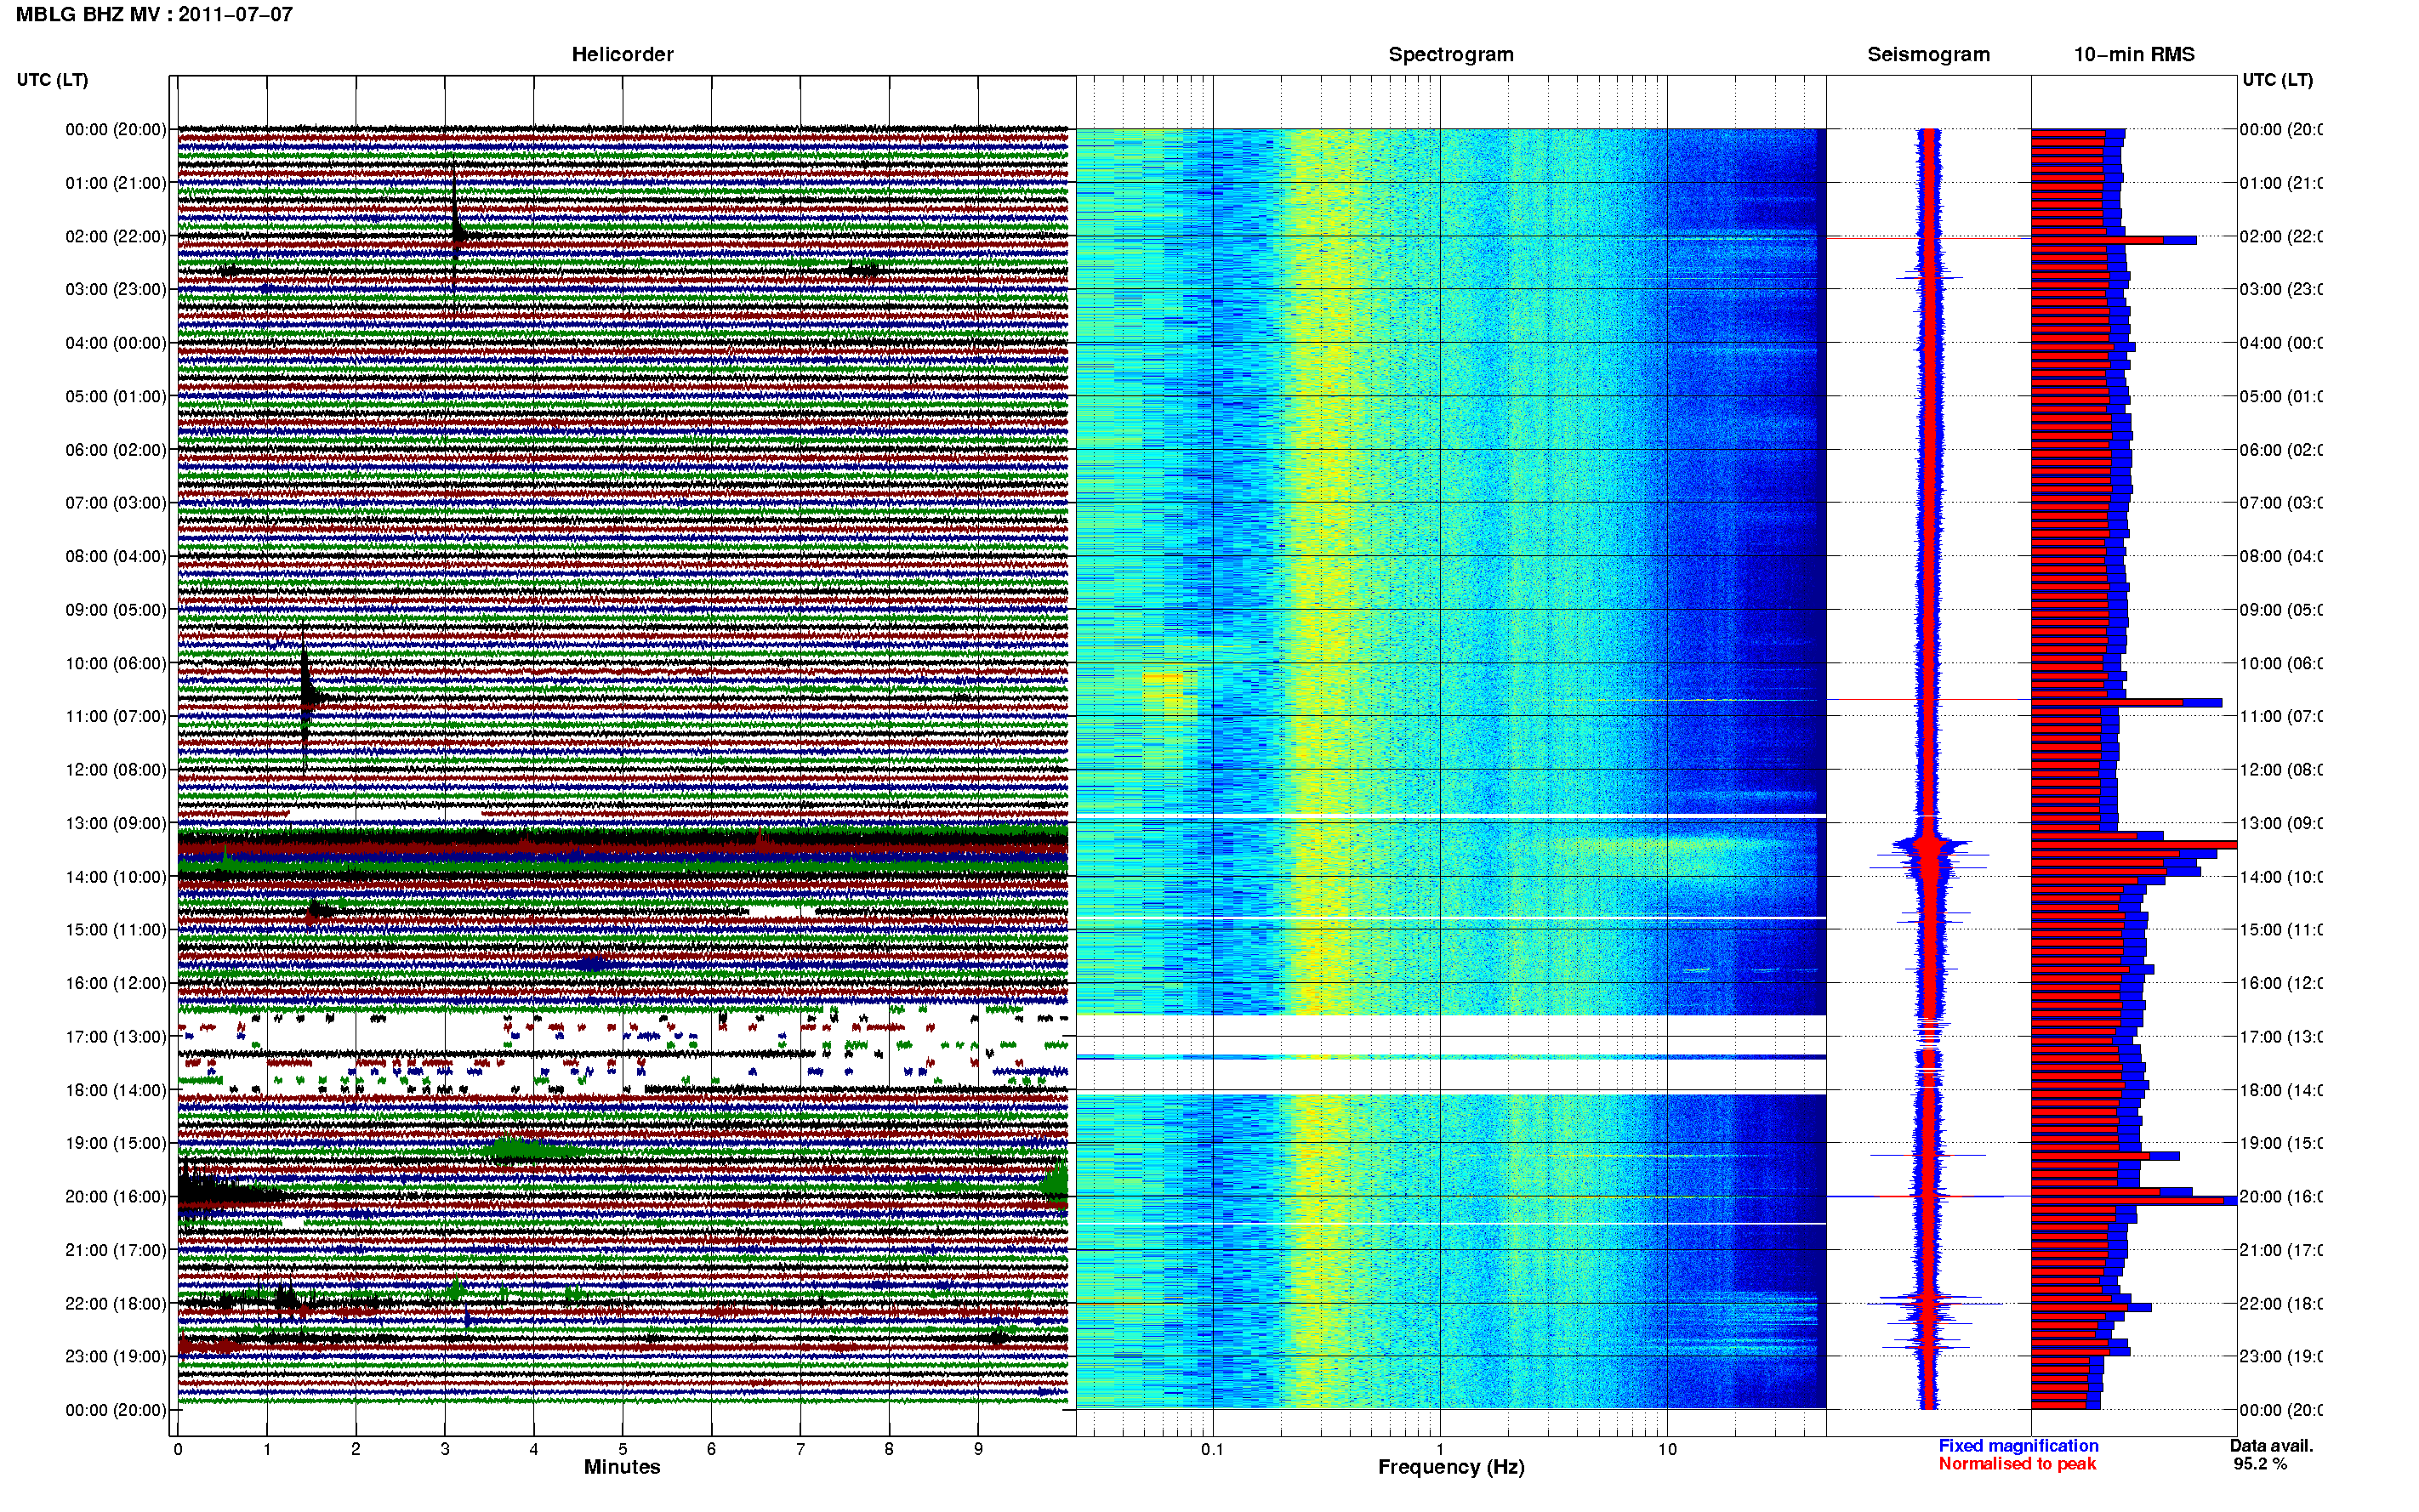The height and width of the screenshot is (1512, 2419).
Task: Click the right-side '13:00 (09:' time label
Action: (x=2281, y=823)
